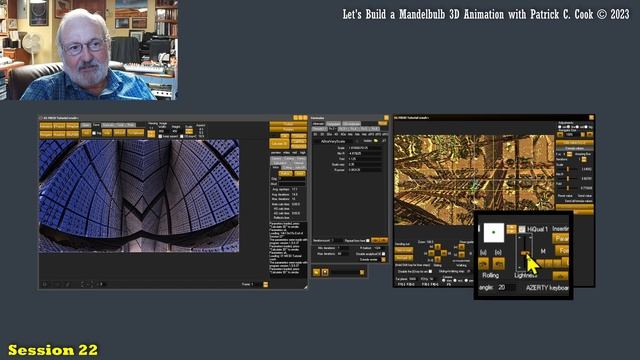Click the wide yellow button above Formula values
Viewport: 640px width, 360px height.
point(574,143)
